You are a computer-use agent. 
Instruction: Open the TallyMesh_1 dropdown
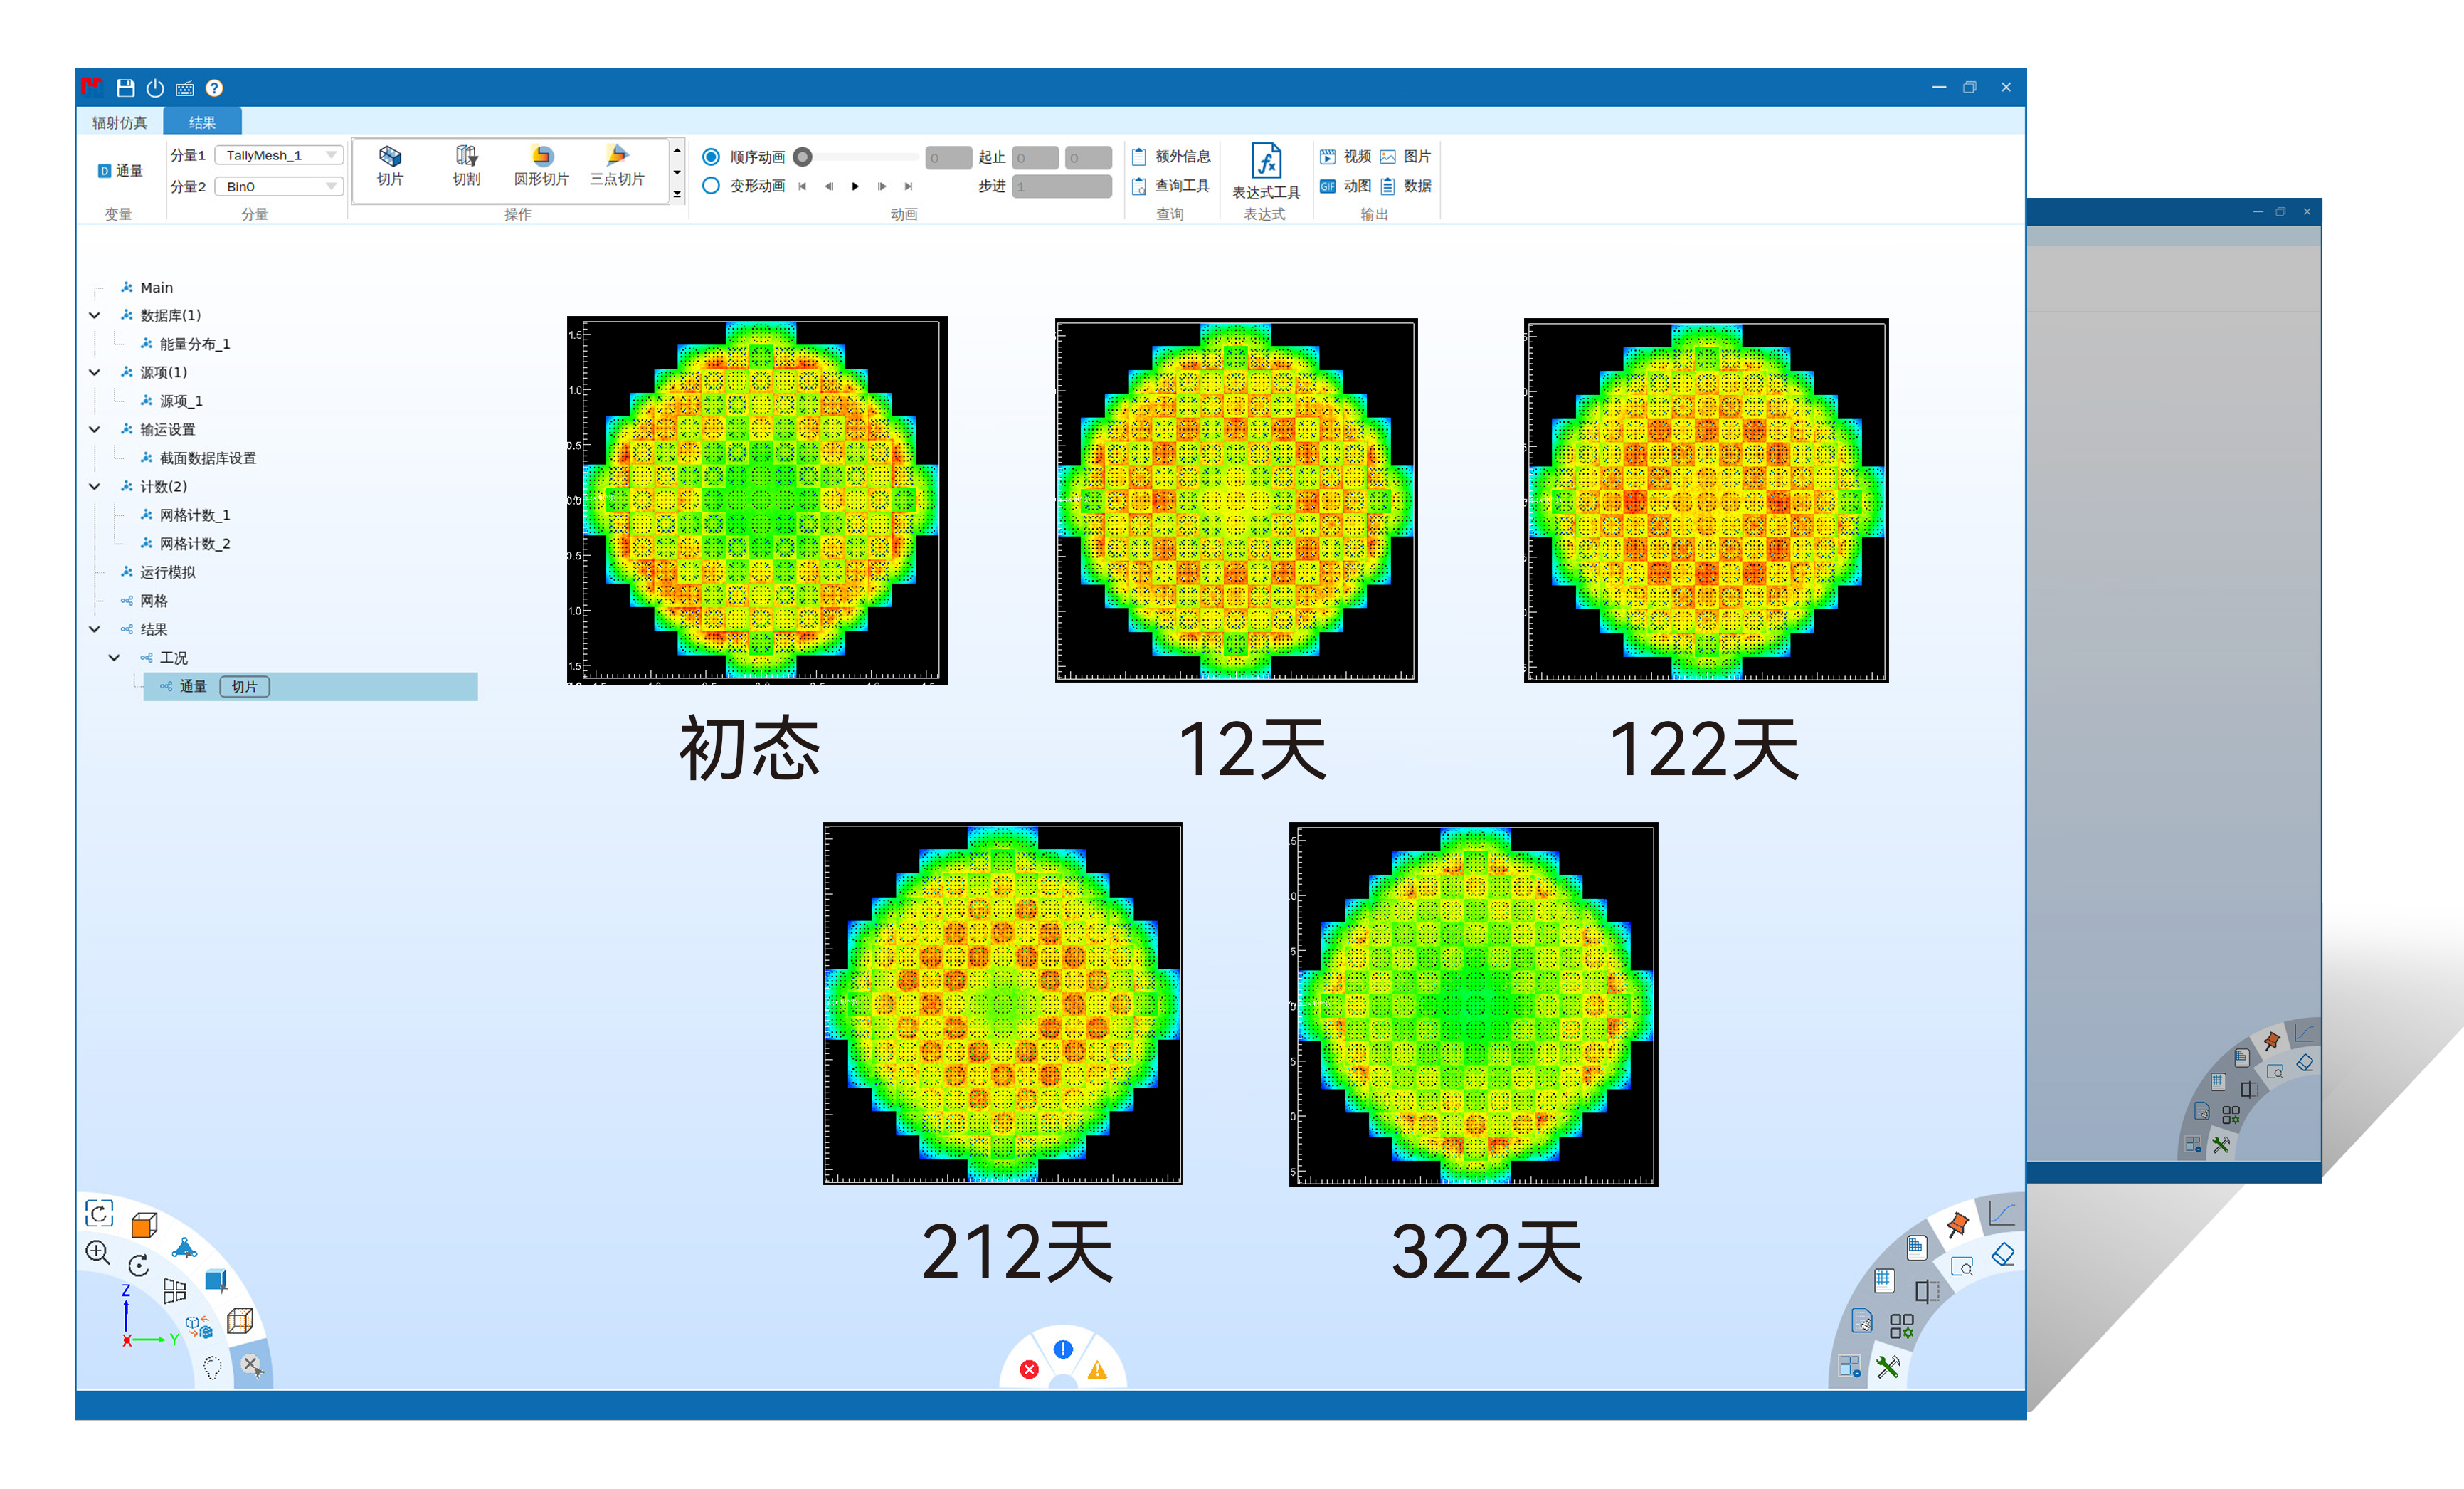(x=279, y=155)
